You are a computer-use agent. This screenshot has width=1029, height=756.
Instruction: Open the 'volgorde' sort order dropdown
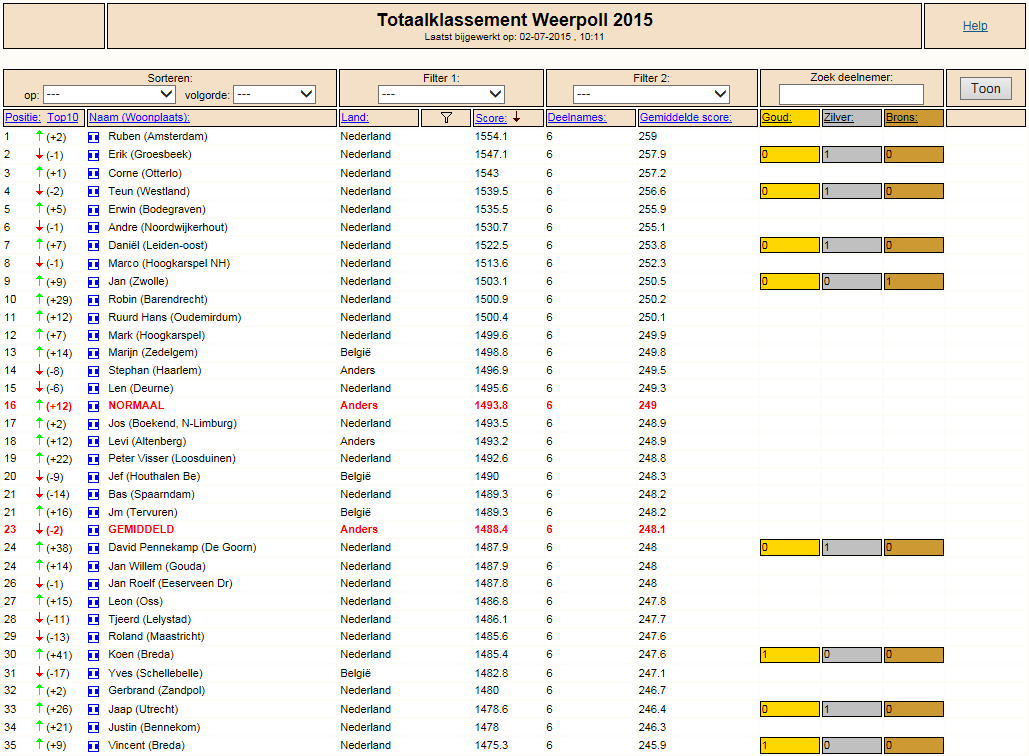click(274, 94)
